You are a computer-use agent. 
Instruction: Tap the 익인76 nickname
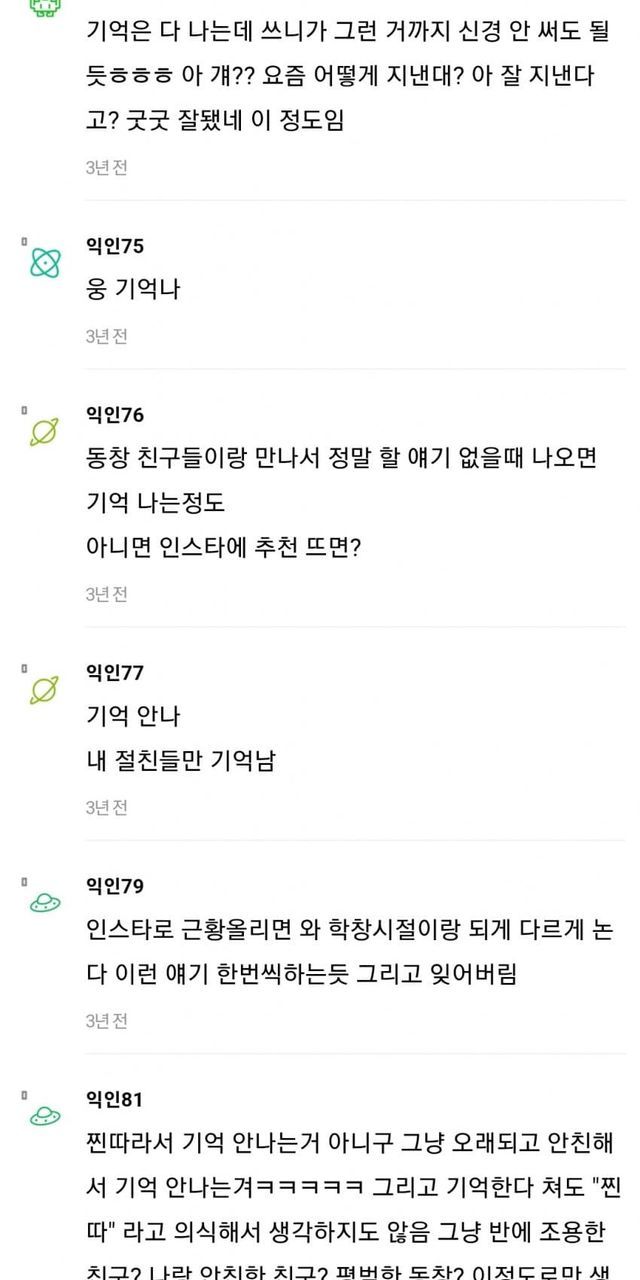click(x=115, y=415)
